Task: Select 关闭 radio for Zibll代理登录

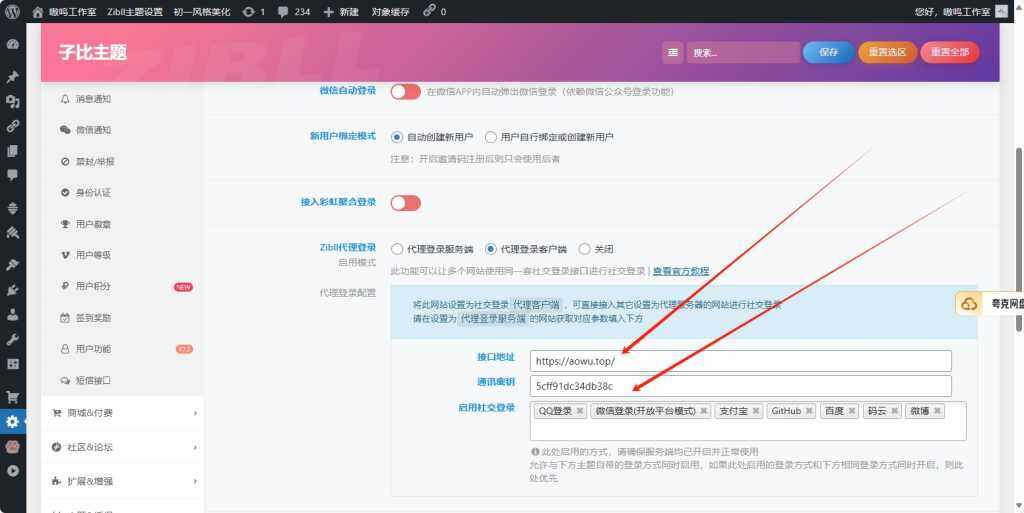Action: pos(584,249)
